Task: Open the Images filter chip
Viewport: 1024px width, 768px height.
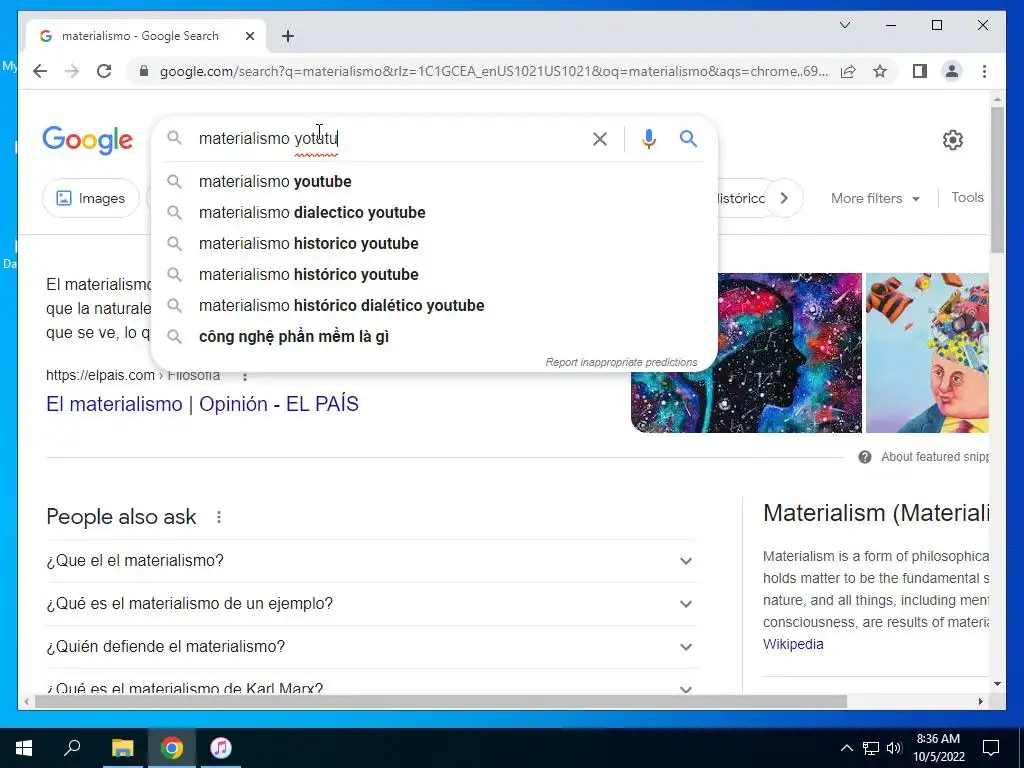Action: click(91, 198)
